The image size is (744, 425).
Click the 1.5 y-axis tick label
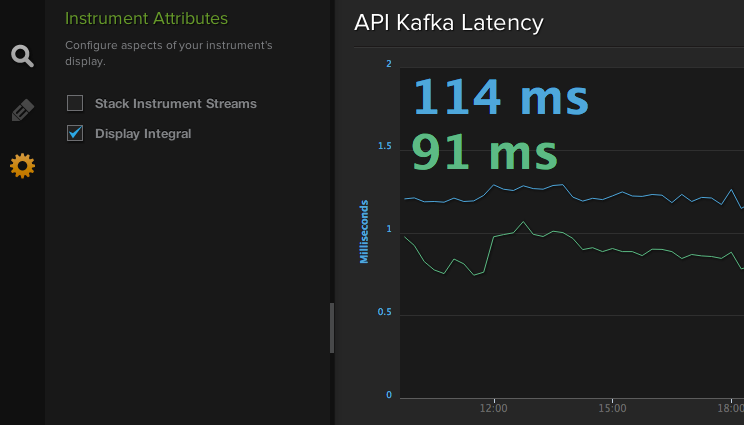pos(385,146)
